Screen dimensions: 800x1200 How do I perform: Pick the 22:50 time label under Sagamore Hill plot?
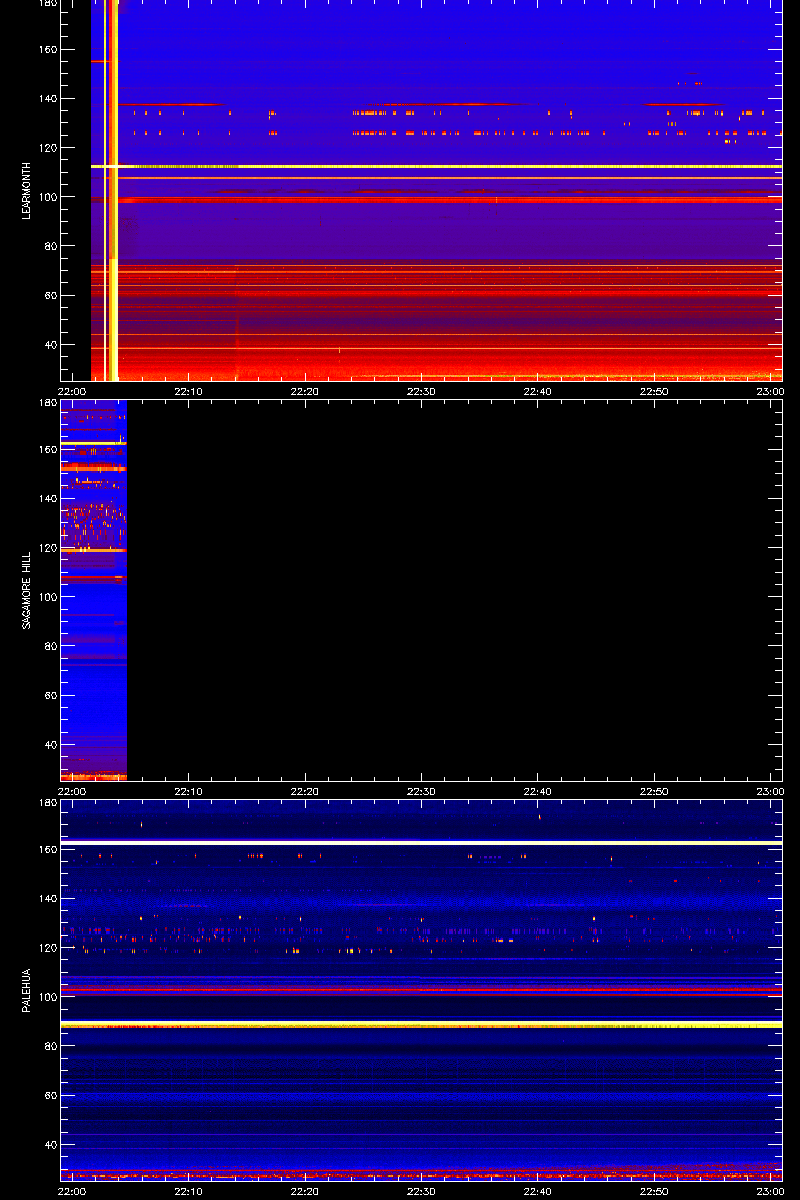(654, 791)
